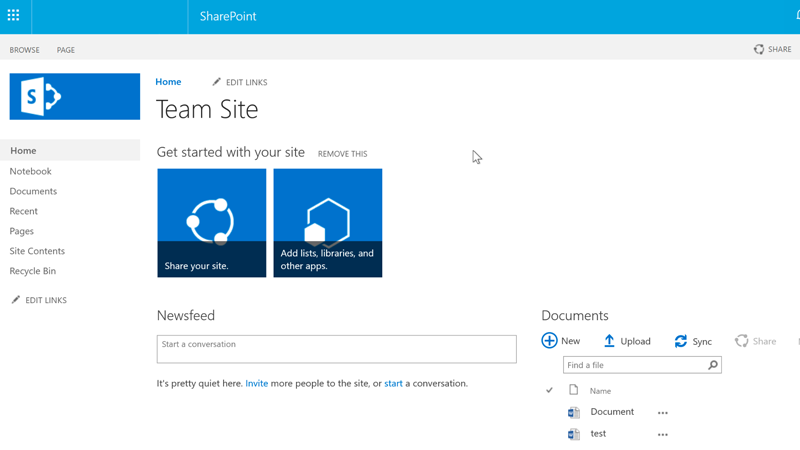Open the ellipsis menu for test
The height and width of the screenshot is (450, 800).
(x=662, y=435)
